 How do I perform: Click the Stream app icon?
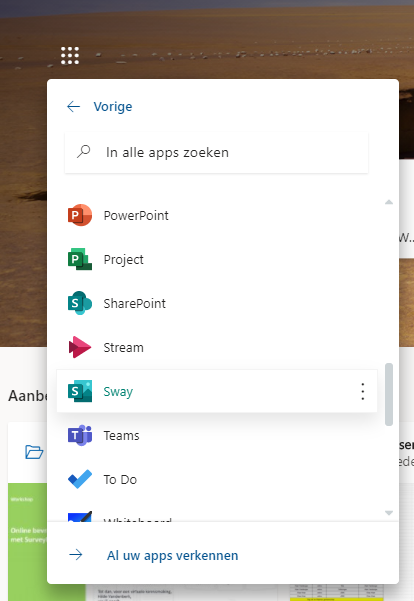[x=80, y=347]
